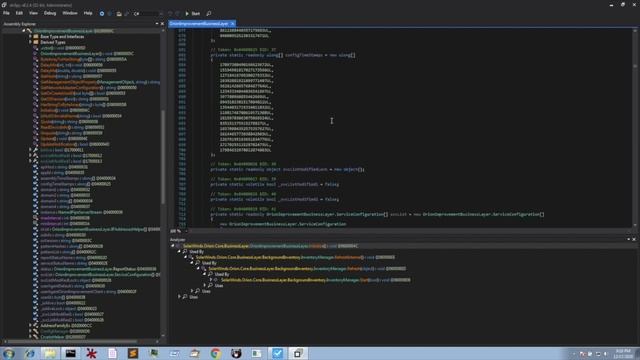640x360 pixels.
Task: Open the Edit menu
Action: click(19, 13)
